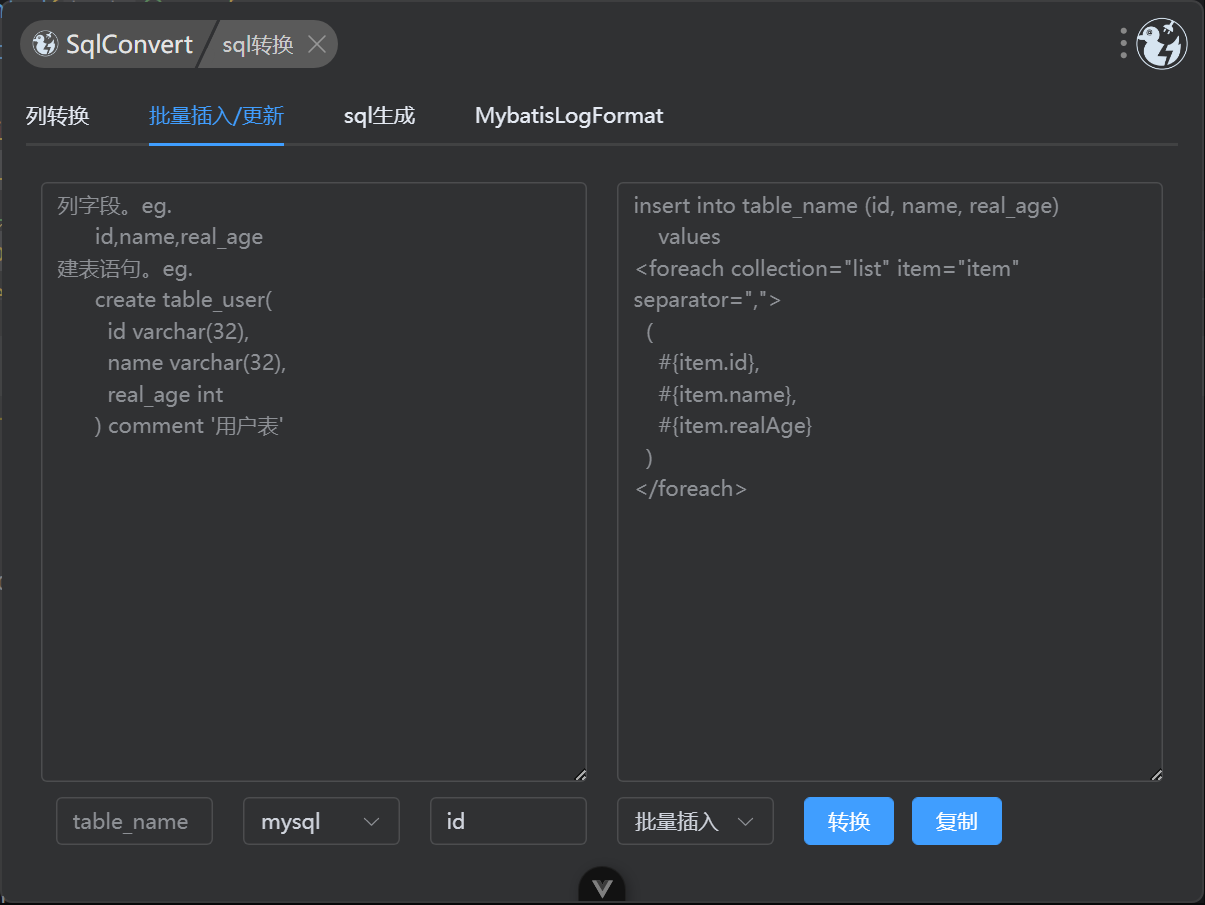
Task: Open the sql生成 tab
Action: click(x=379, y=116)
